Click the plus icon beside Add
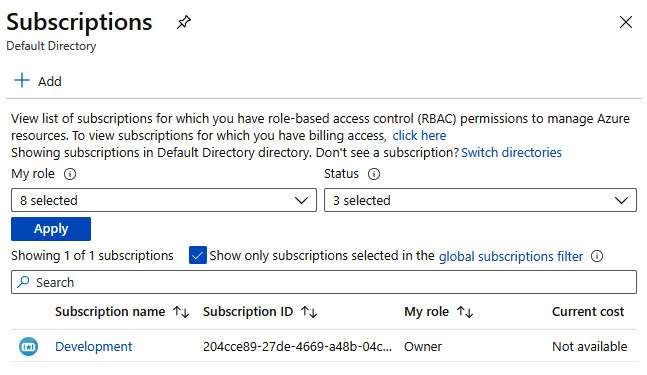Viewport: 647px width, 375px height. 22,80
